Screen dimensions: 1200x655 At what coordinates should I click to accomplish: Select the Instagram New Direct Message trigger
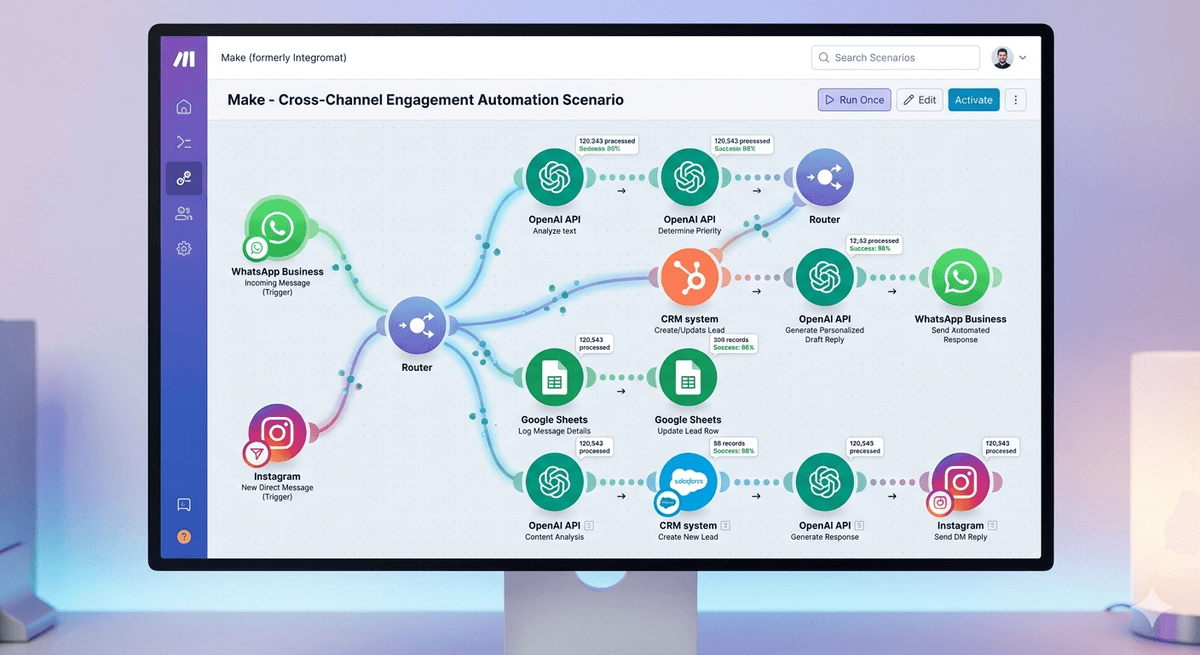click(277, 433)
